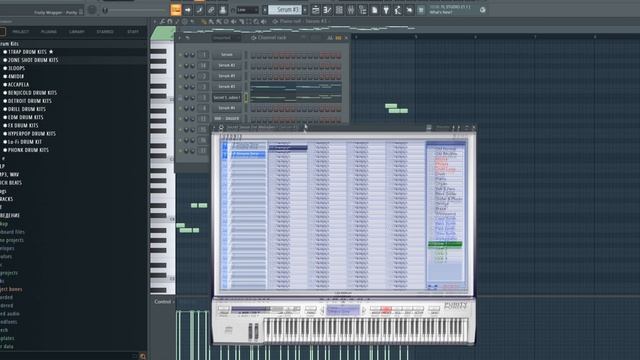The height and width of the screenshot is (360, 640).
Task: Mute the sixth channel rack row
Action: tap(180, 108)
